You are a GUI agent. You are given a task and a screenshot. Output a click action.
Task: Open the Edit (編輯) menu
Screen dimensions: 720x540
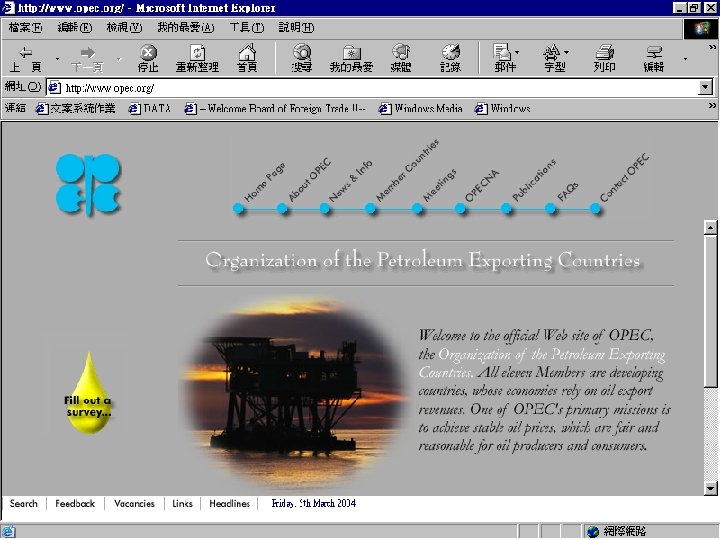[x=74, y=28]
